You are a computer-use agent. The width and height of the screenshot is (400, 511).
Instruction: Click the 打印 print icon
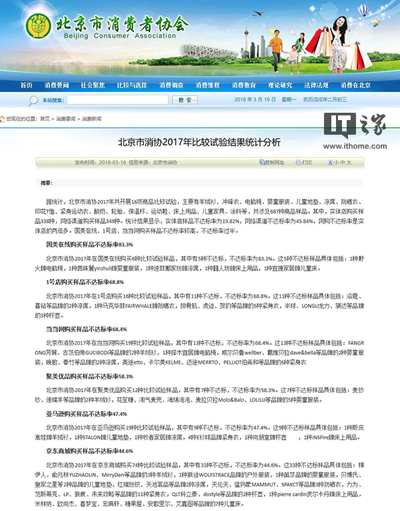coord(298,162)
